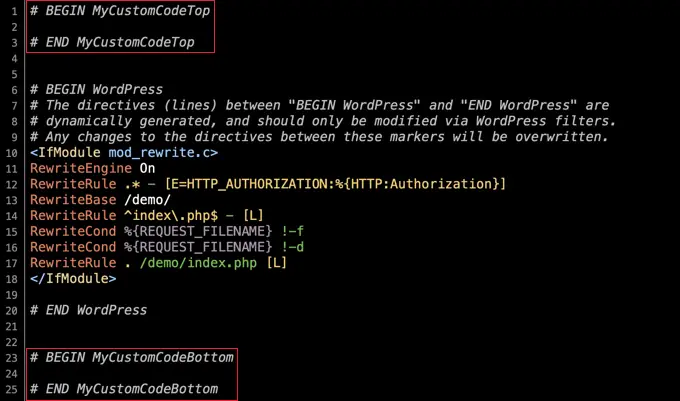Click the '# END MyCustomCodeBottom' comment line
The image size is (680, 401).
point(124,389)
